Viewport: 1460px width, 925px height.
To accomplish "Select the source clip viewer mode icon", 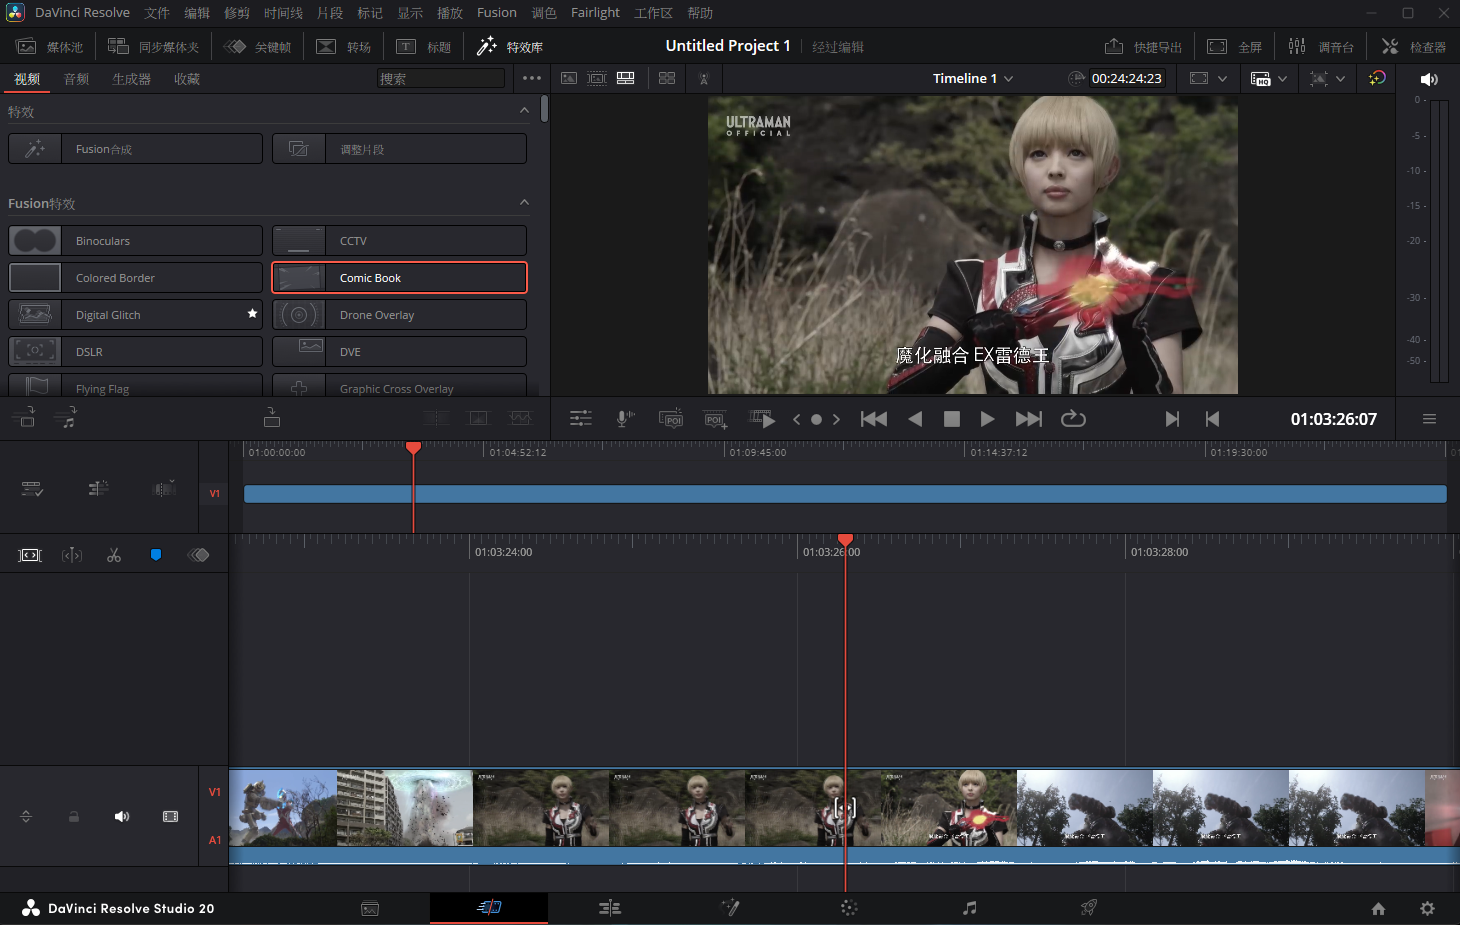I will 569,78.
